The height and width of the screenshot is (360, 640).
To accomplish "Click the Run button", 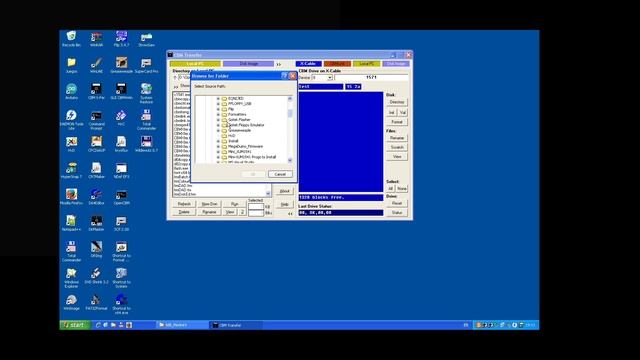I will [x=234, y=204].
